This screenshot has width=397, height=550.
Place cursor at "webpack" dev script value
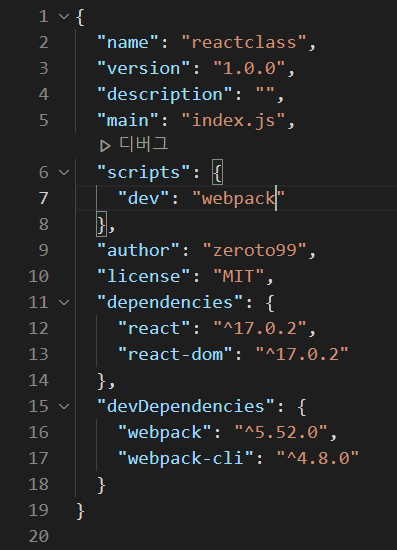[238, 199]
